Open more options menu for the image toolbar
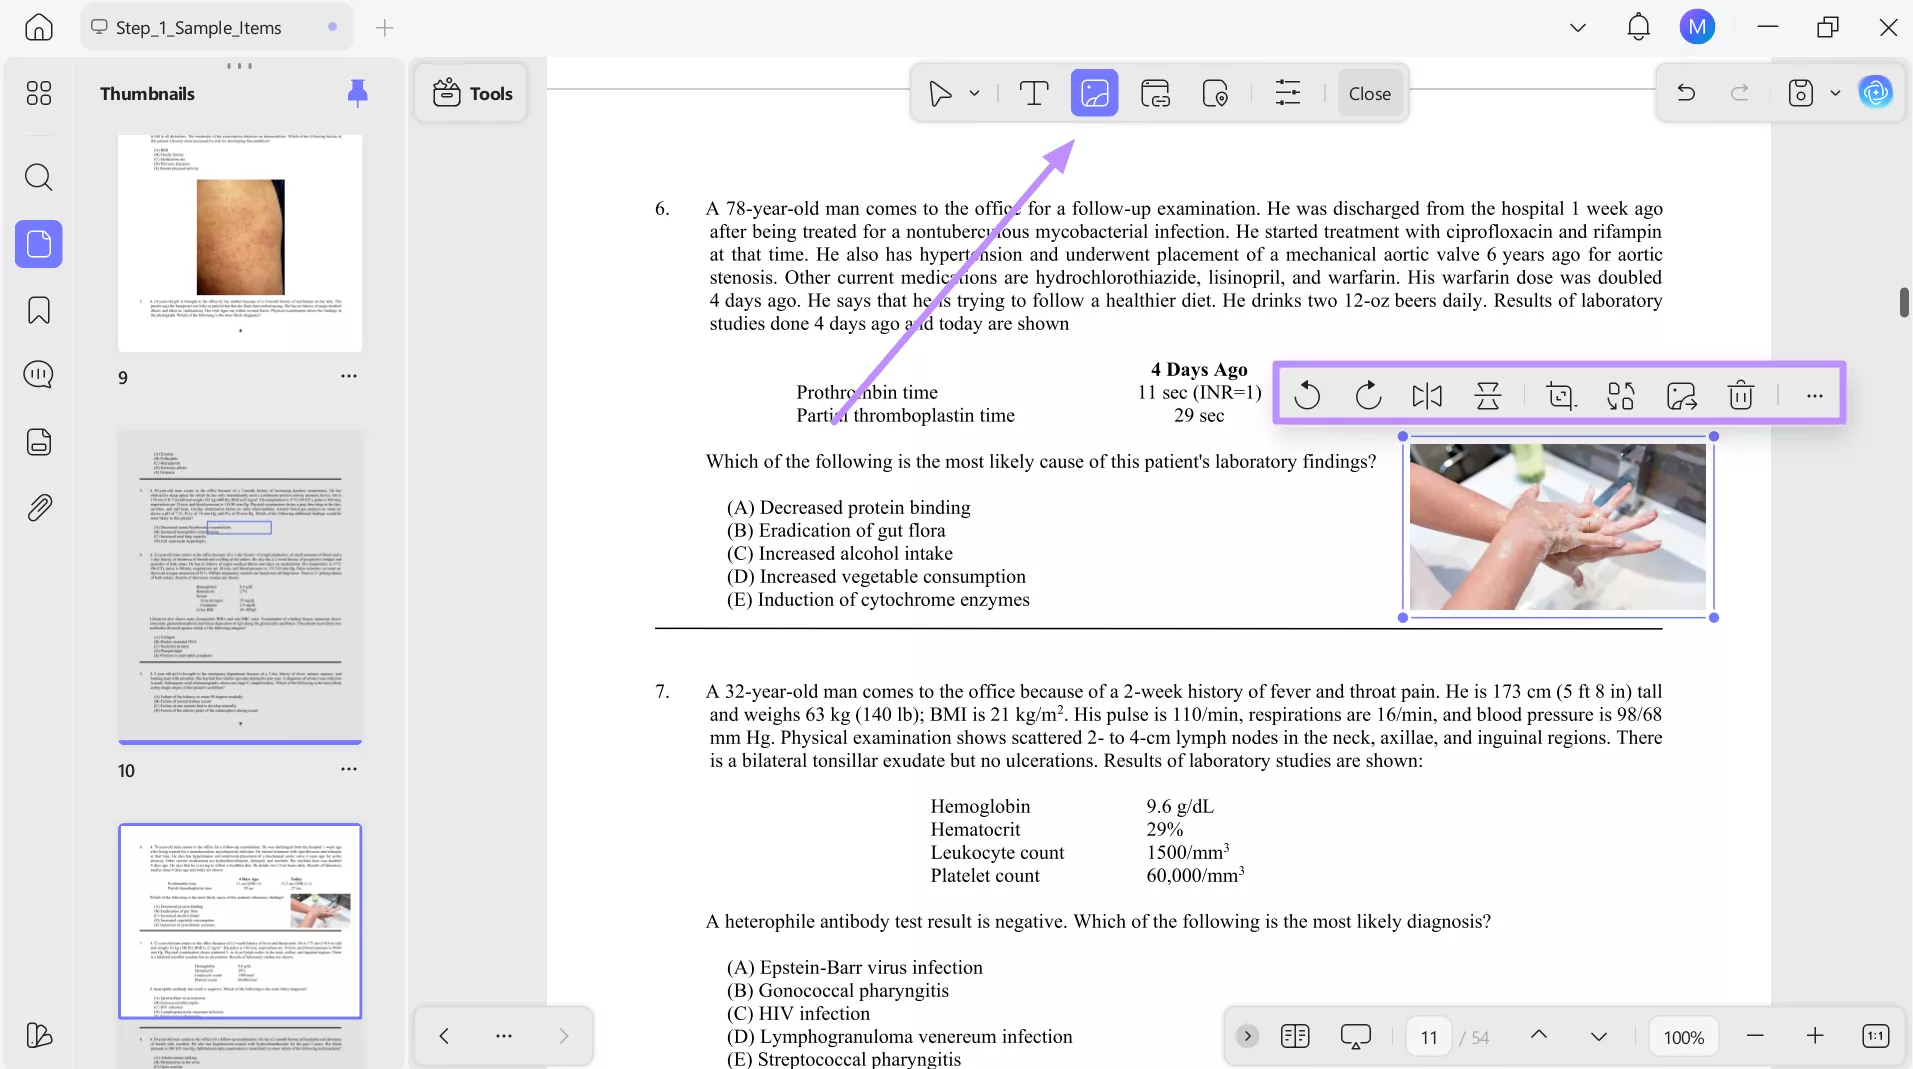 [1813, 395]
